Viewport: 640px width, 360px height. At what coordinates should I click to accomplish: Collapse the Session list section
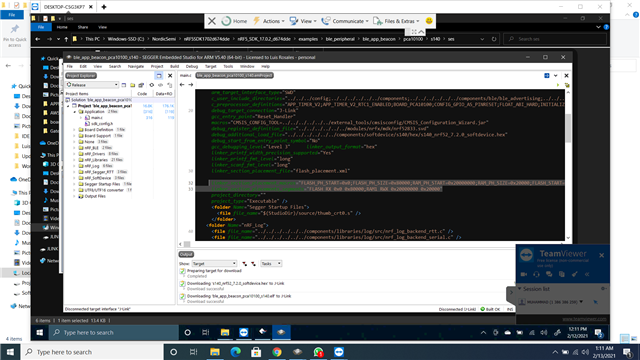point(520,289)
